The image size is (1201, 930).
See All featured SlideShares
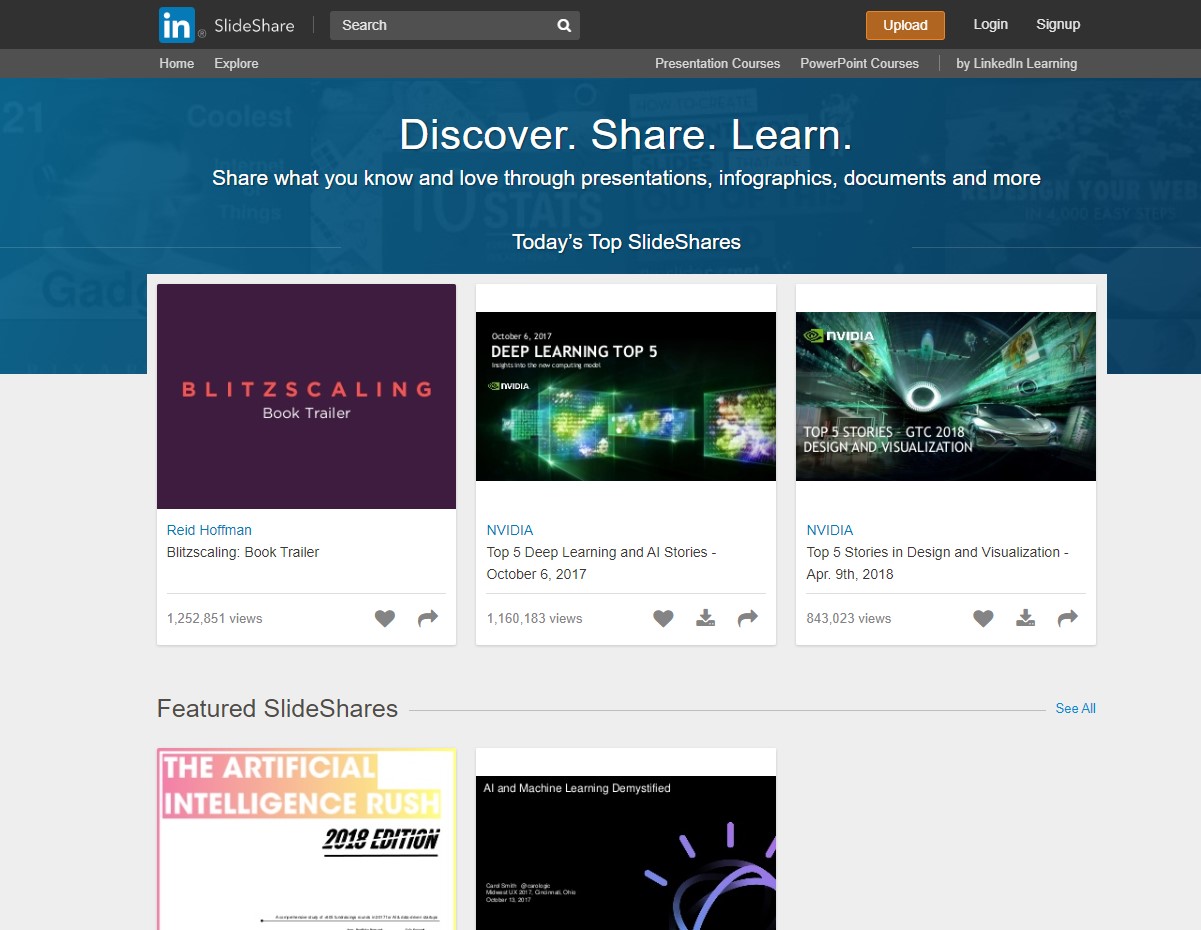1075,708
